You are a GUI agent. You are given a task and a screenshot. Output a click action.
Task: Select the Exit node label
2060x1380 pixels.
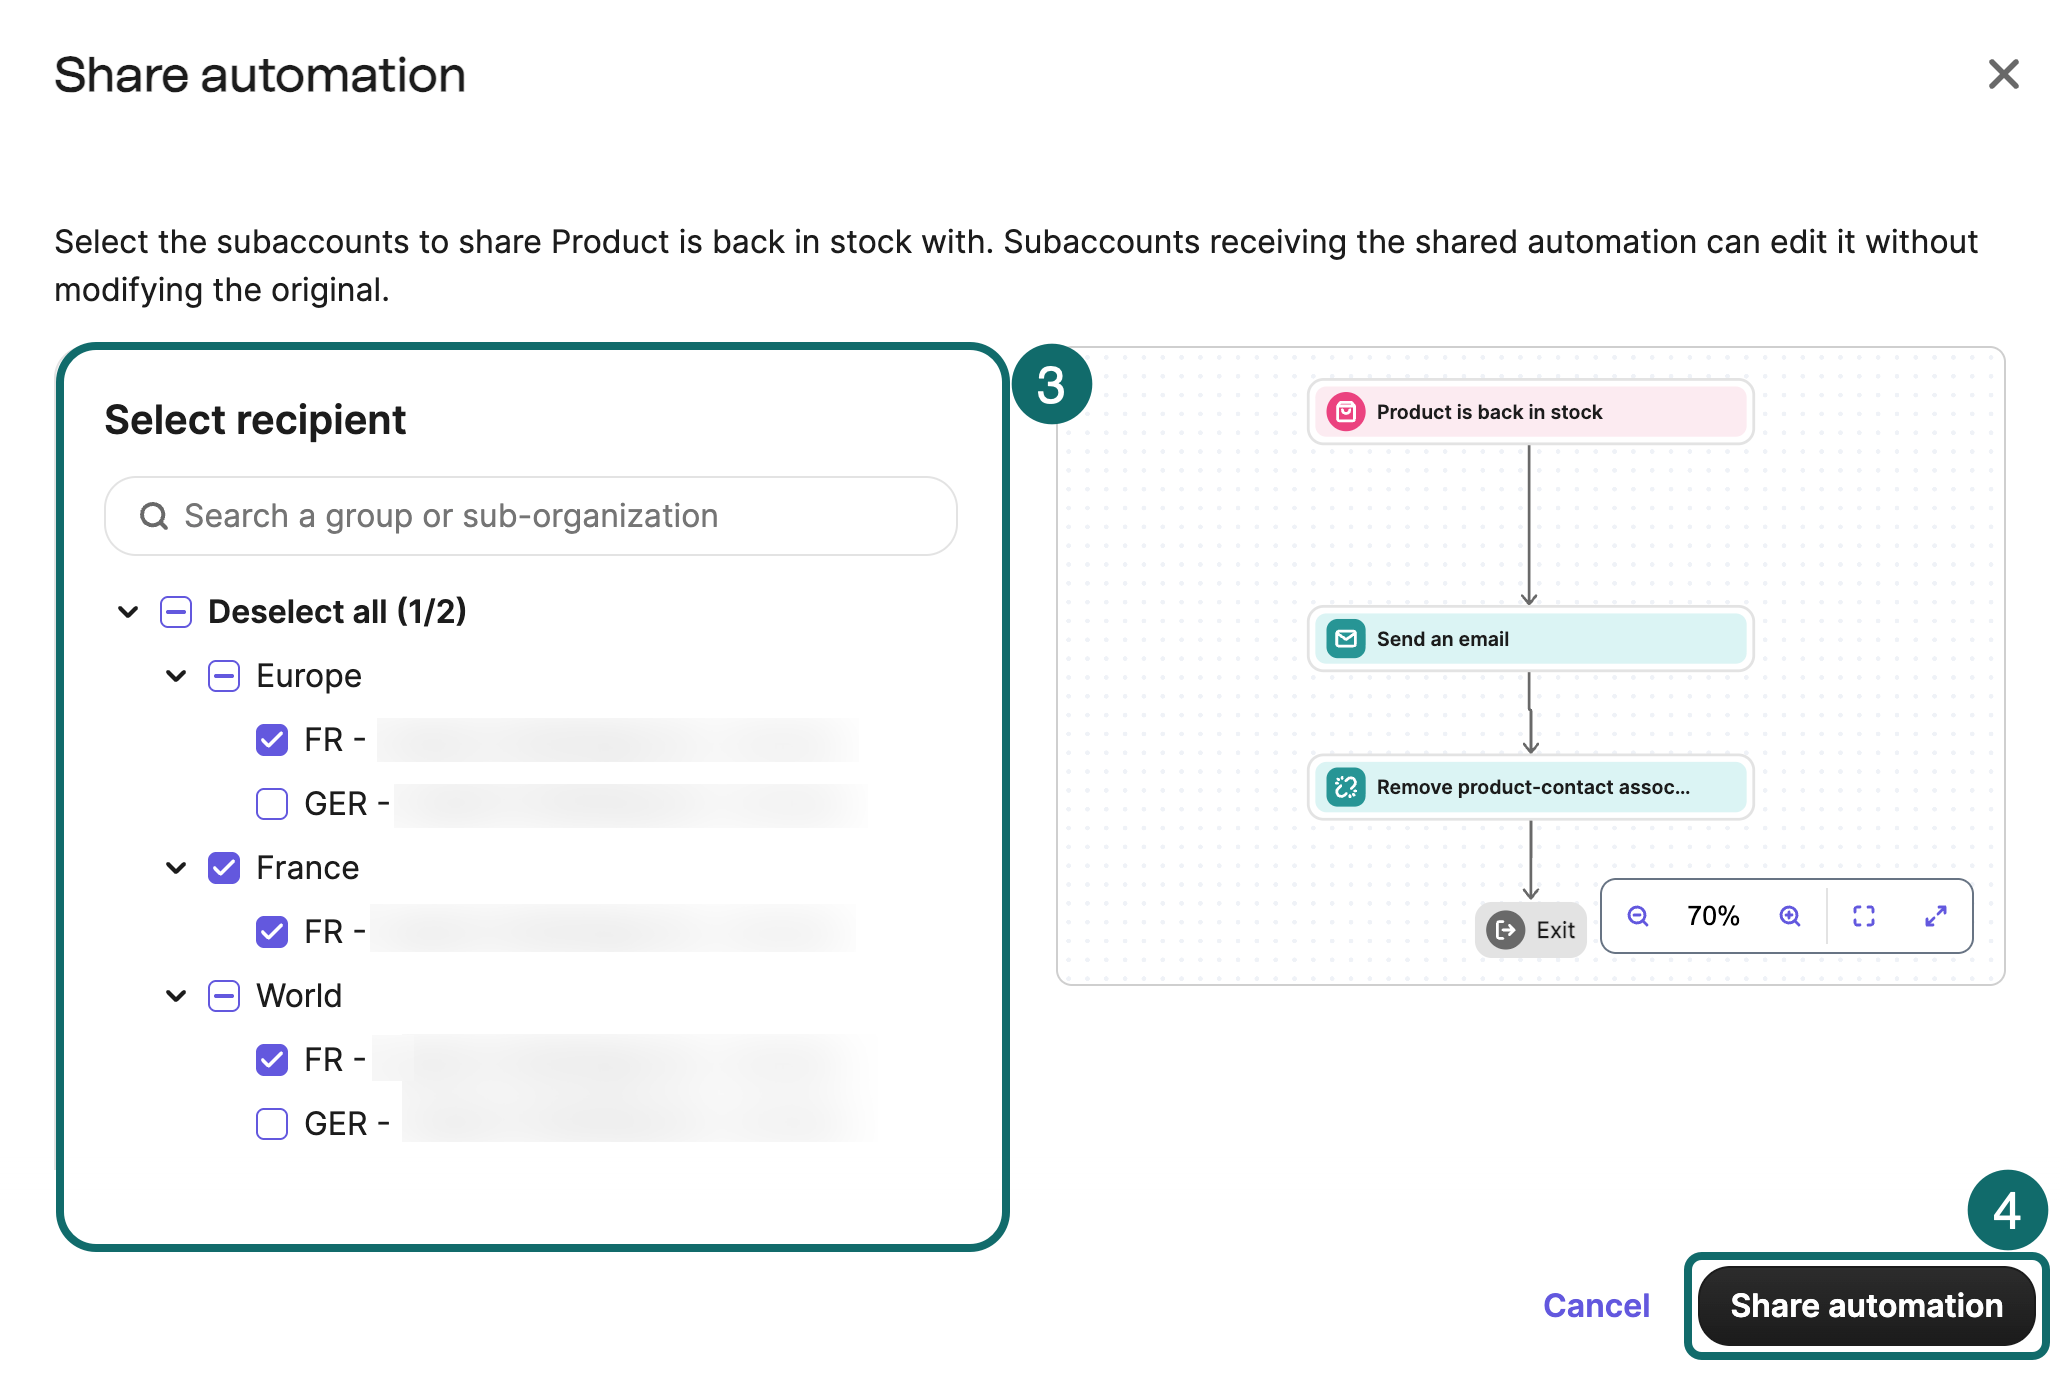(x=1555, y=930)
